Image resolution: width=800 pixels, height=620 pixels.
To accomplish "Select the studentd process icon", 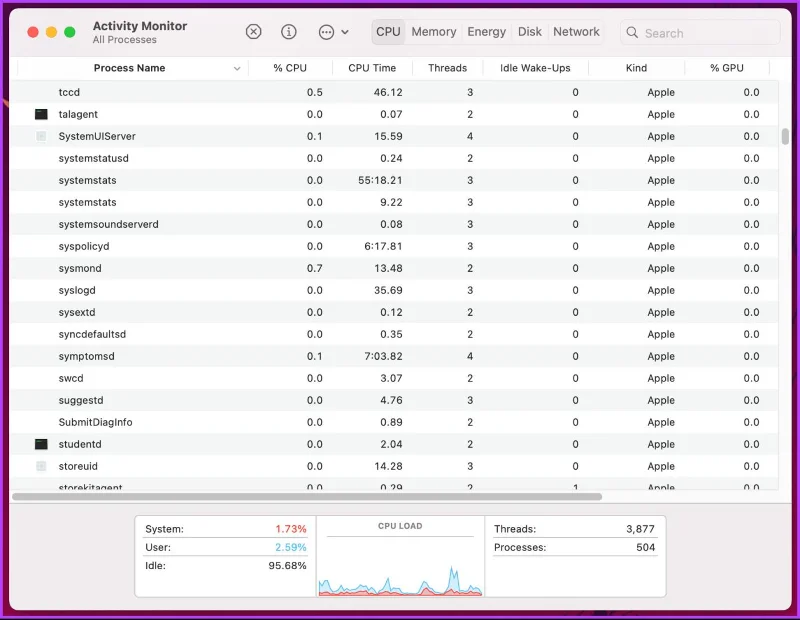I will [x=41, y=444].
